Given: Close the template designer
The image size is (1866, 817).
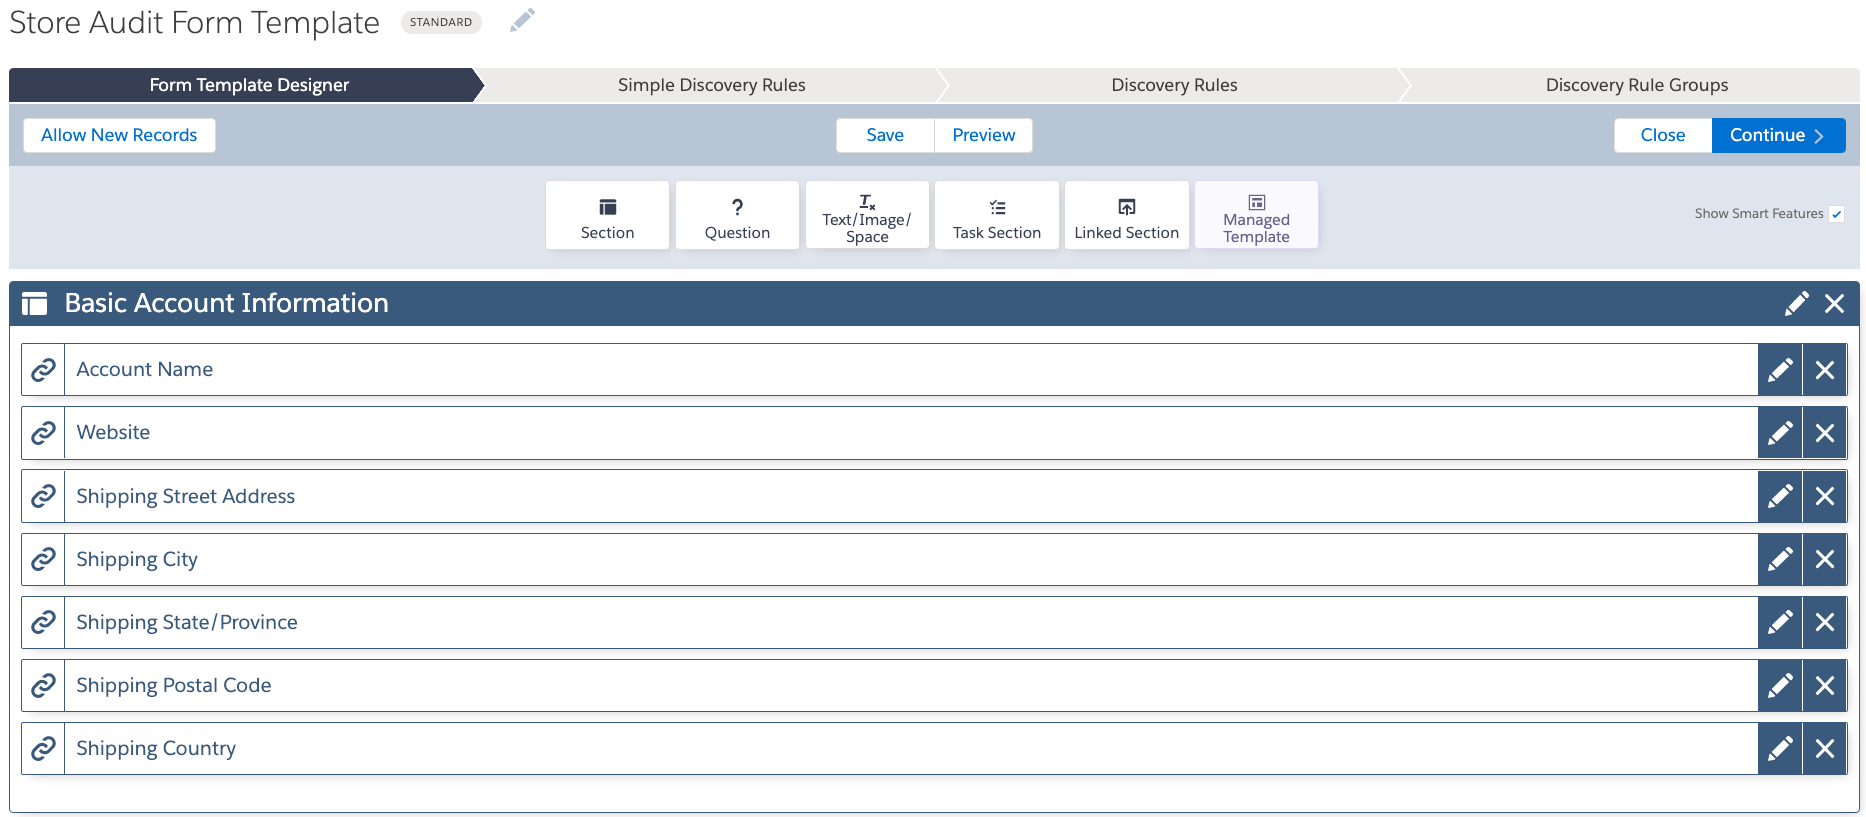Looking at the screenshot, I should click(1663, 135).
